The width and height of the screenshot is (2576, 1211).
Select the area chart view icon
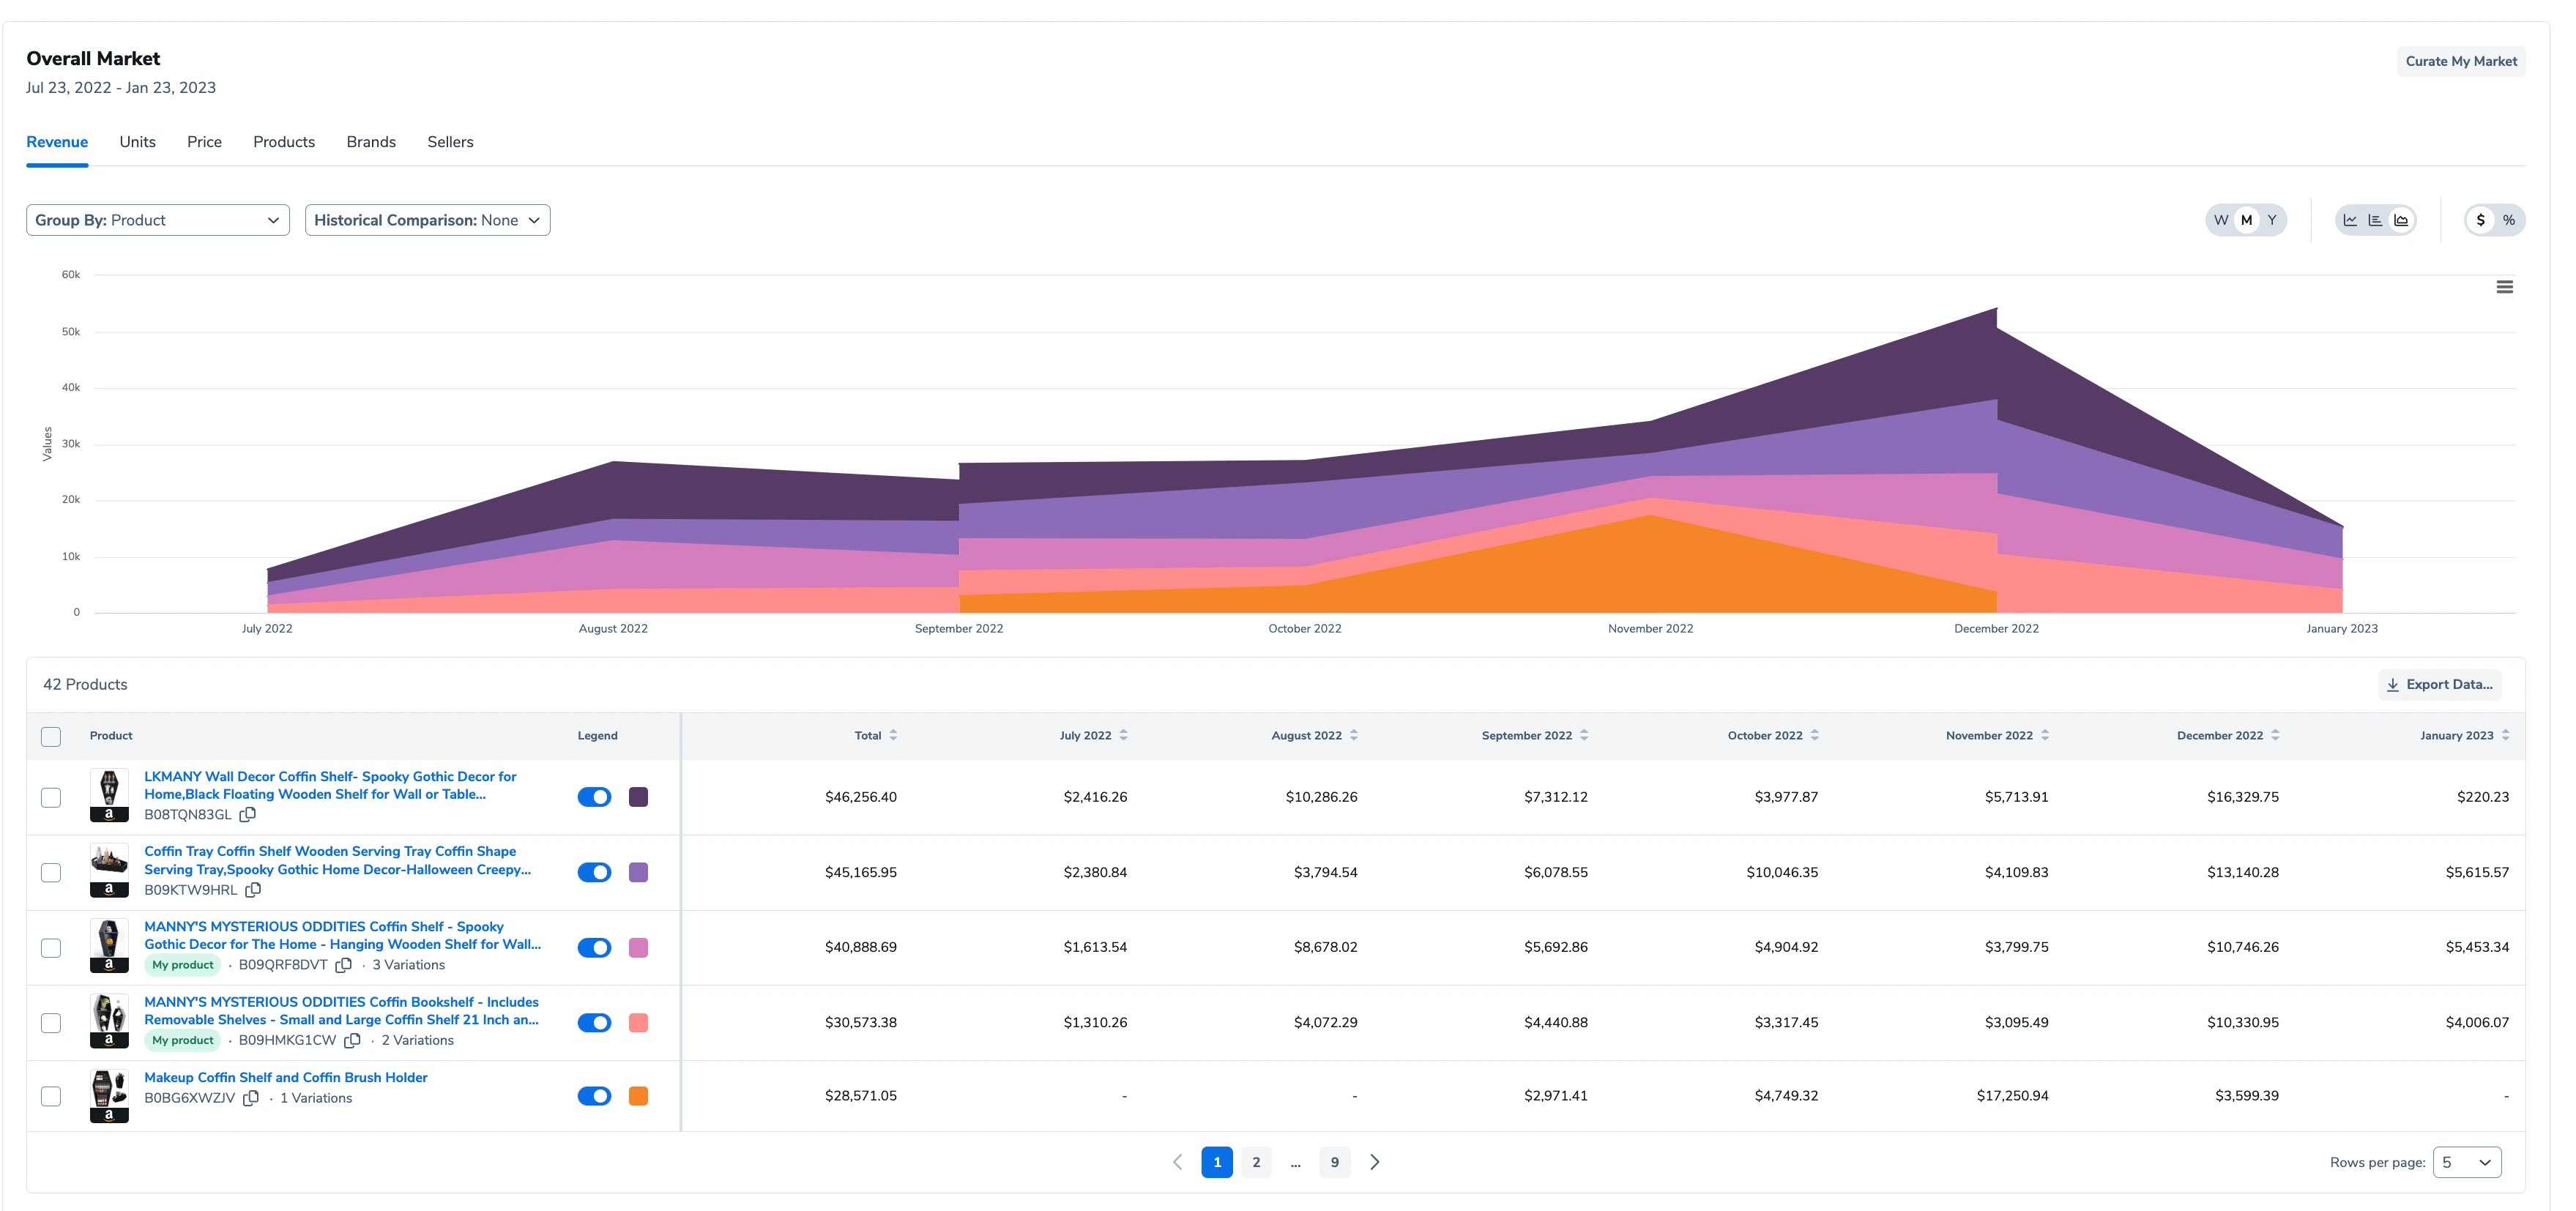click(x=2401, y=220)
